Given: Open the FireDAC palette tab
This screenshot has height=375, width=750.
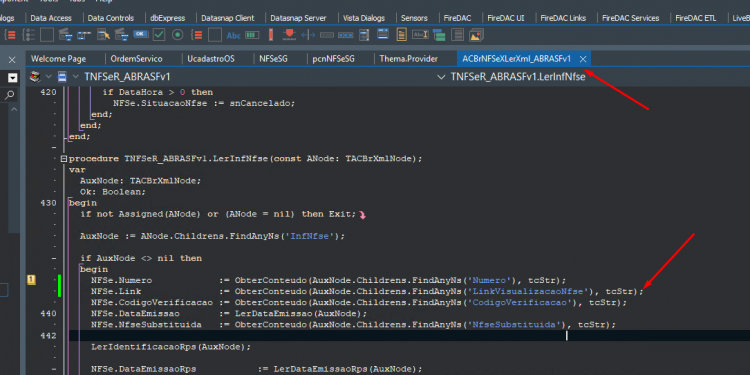Looking at the screenshot, I should tap(457, 18).
